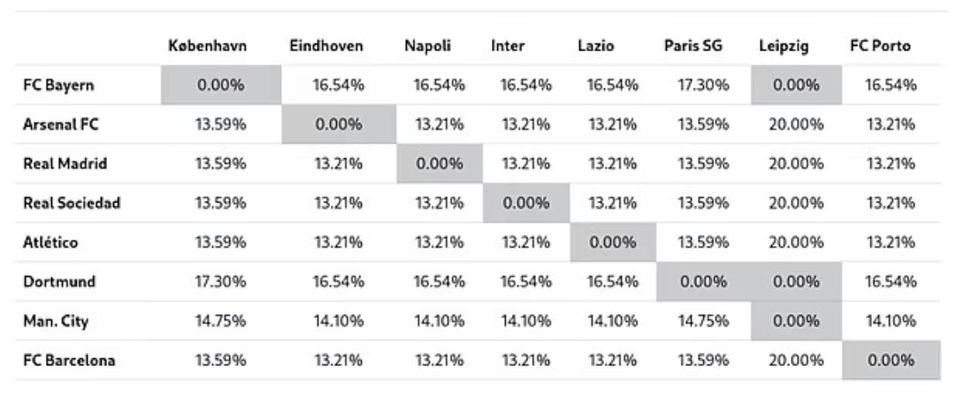Click the Eindhoven column header

[x=326, y=46]
